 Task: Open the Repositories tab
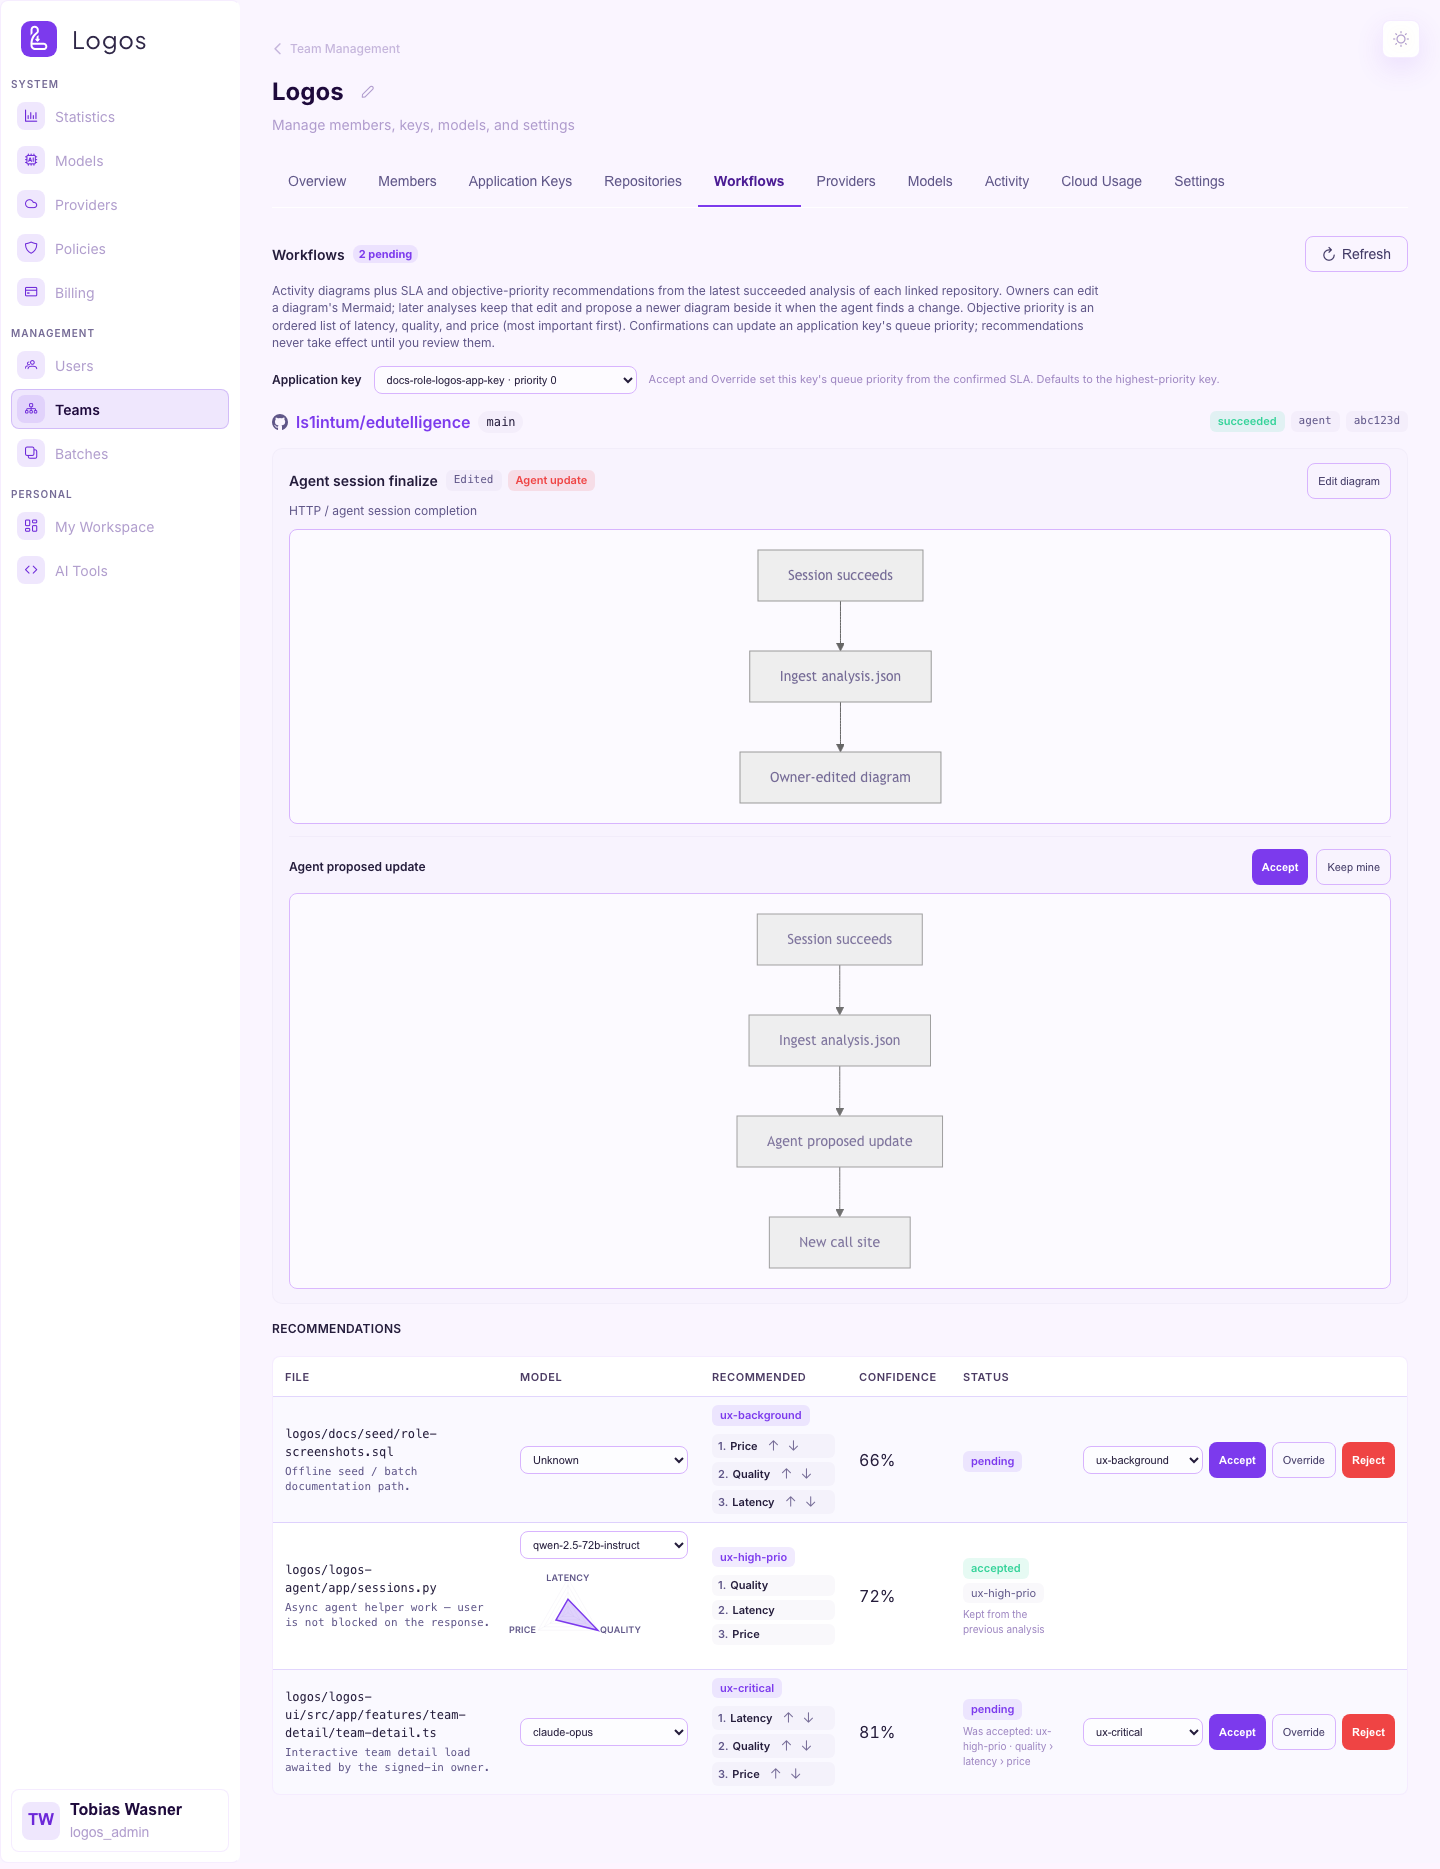coord(643,181)
